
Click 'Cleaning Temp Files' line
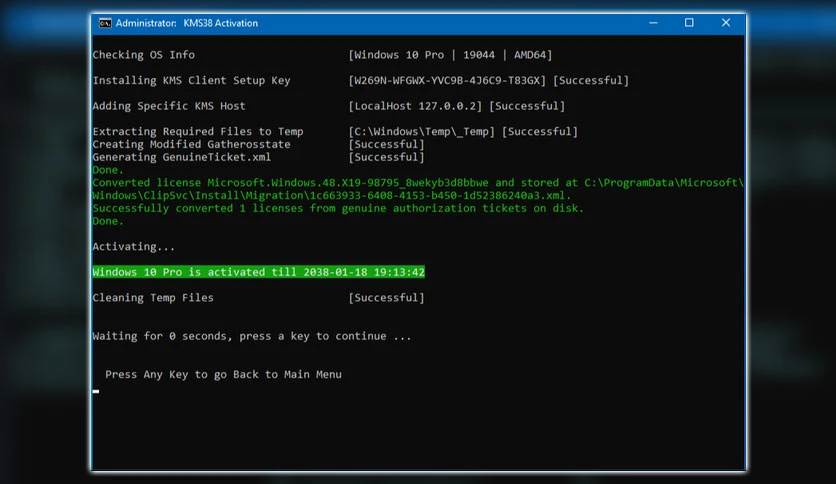pos(153,298)
